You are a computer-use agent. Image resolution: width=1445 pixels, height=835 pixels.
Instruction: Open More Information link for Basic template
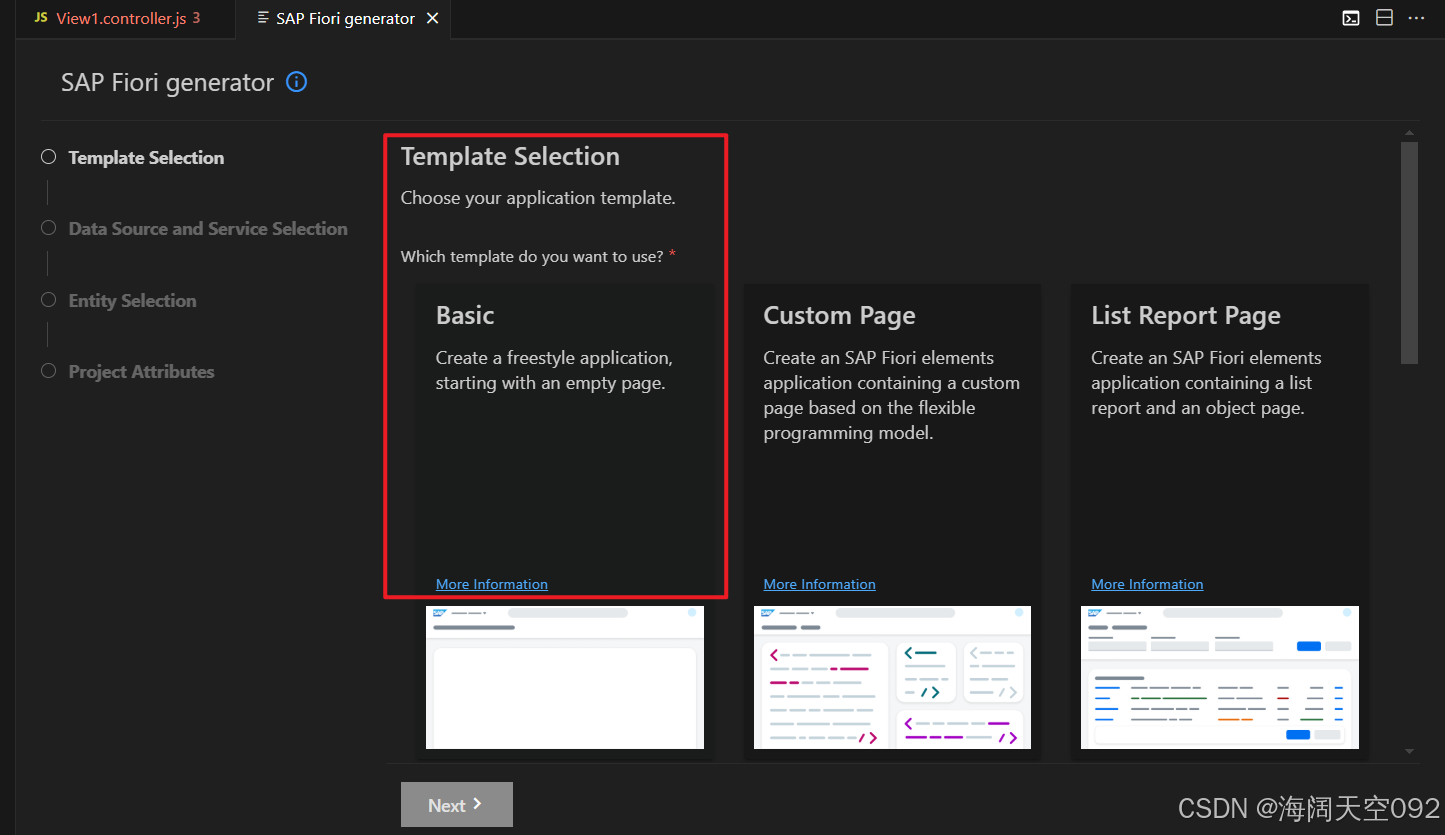tap(492, 584)
